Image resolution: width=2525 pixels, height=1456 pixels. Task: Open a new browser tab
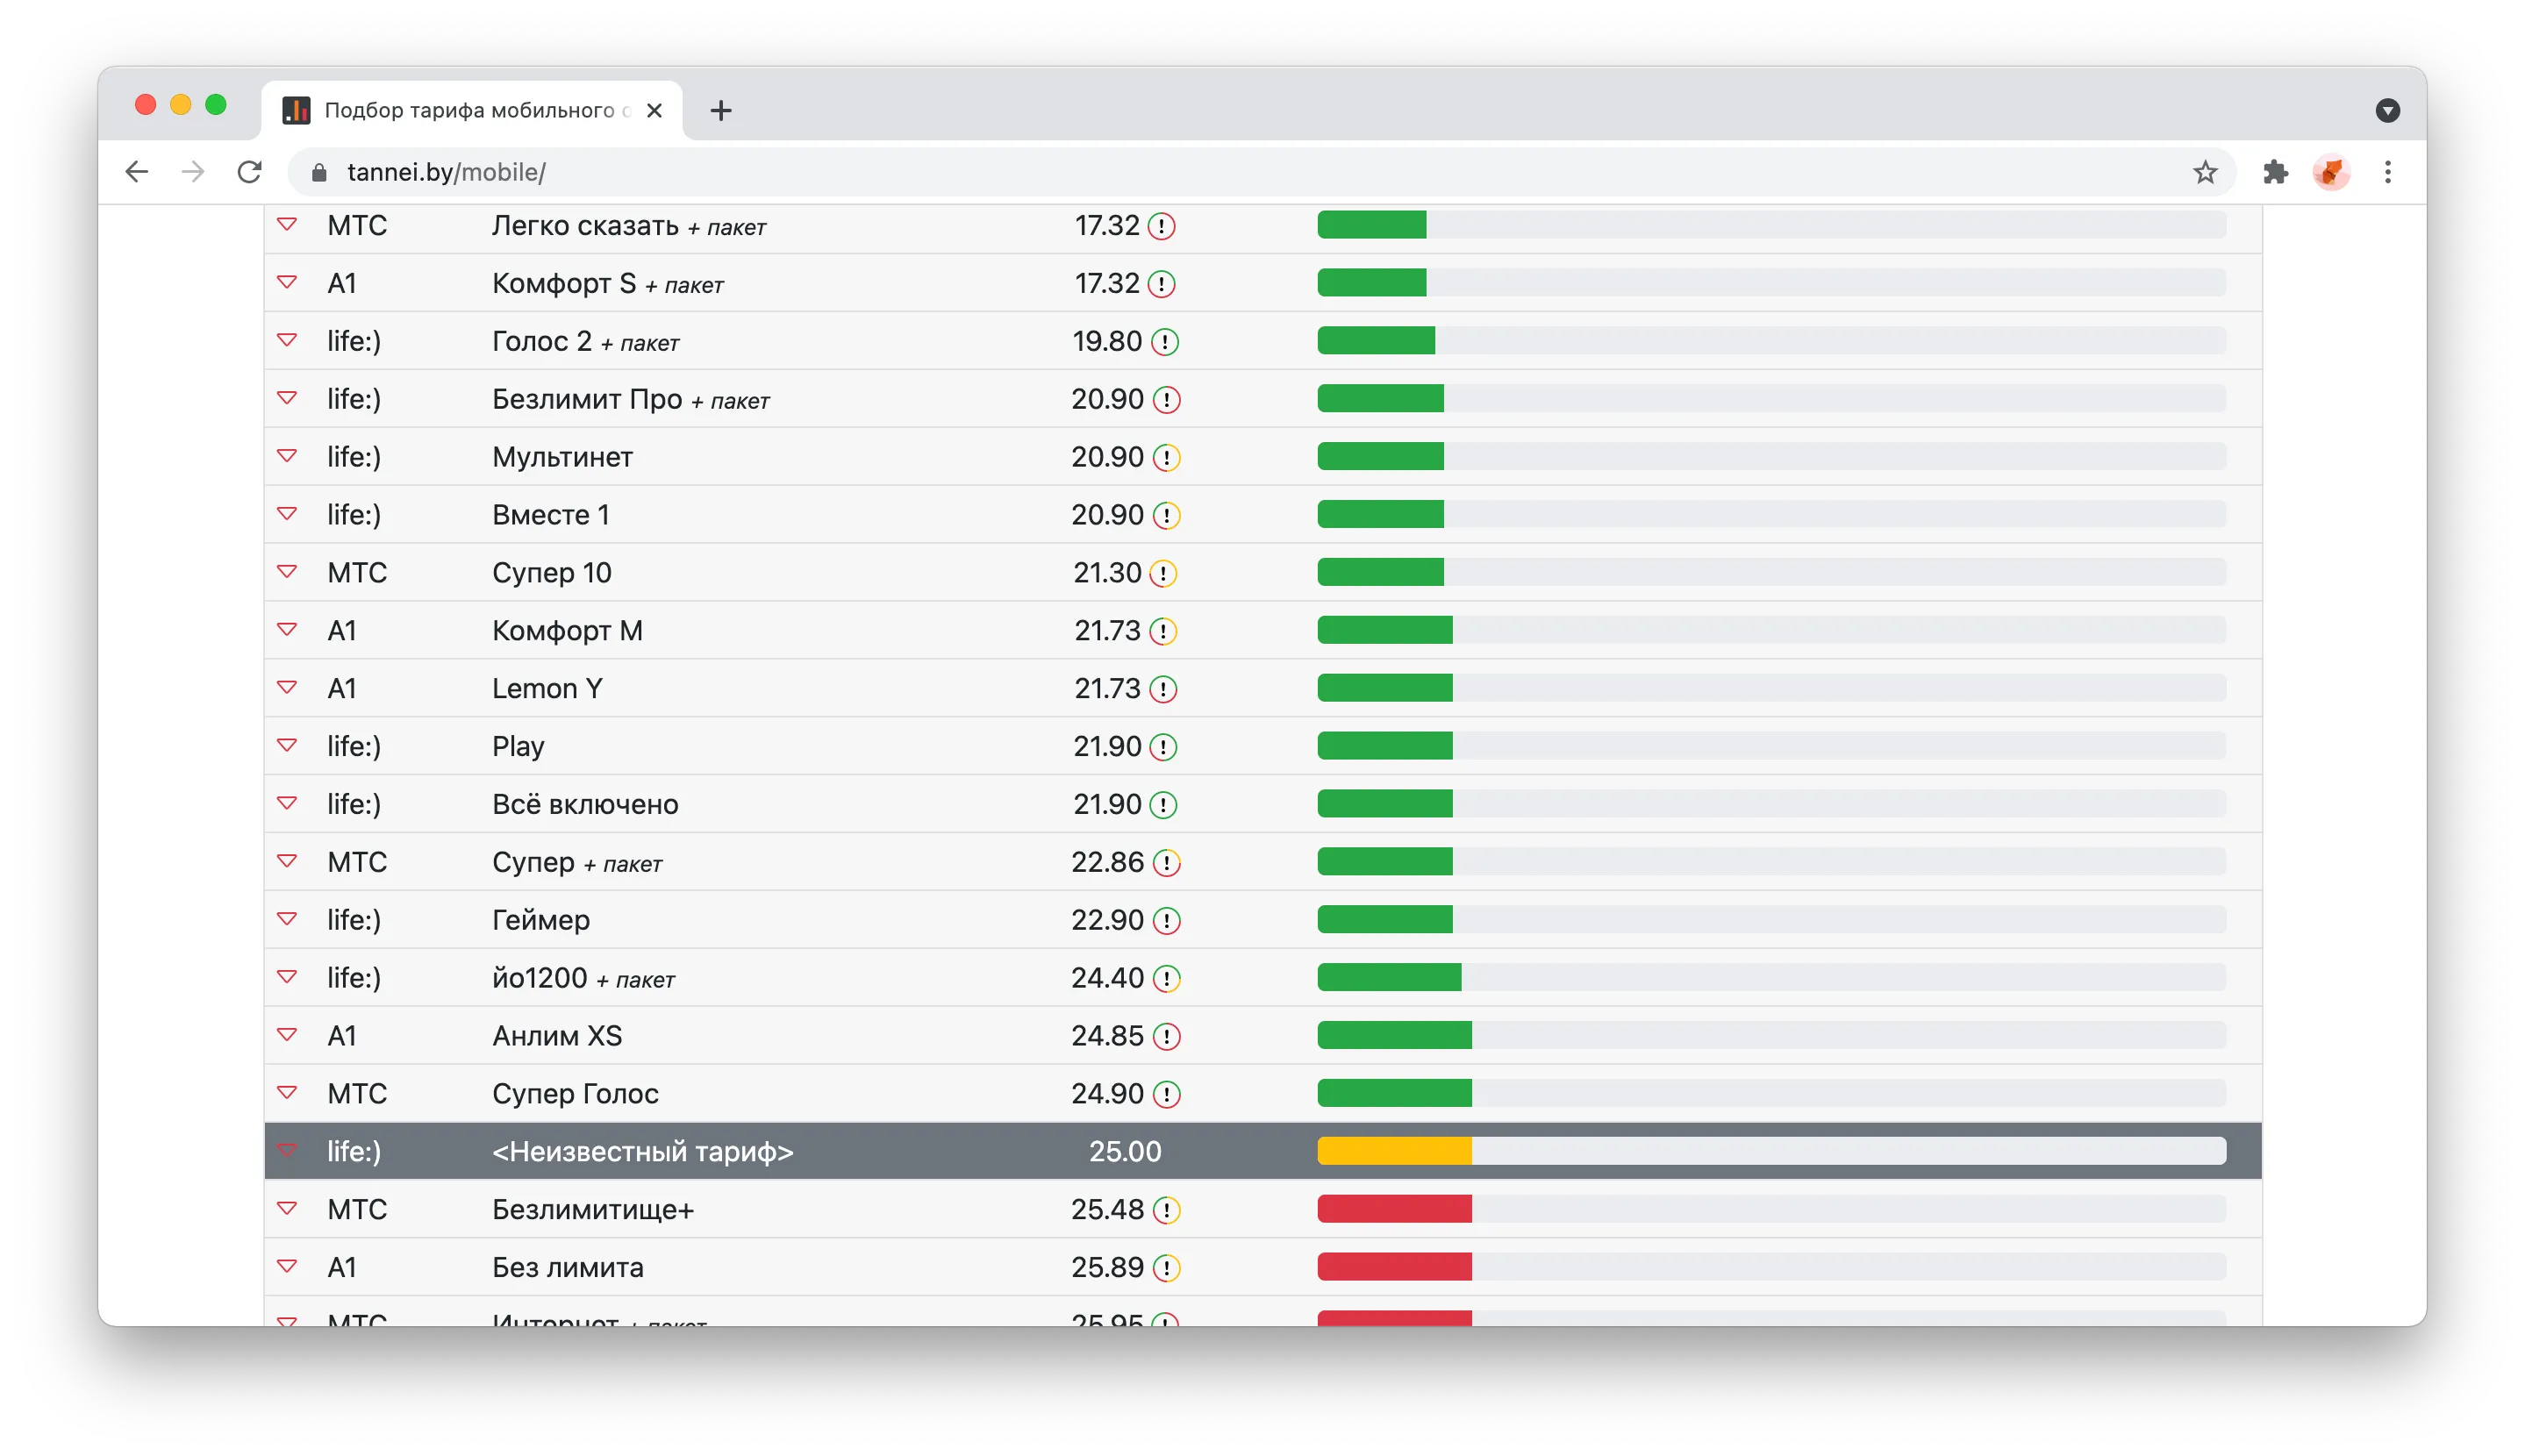[720, 110]
